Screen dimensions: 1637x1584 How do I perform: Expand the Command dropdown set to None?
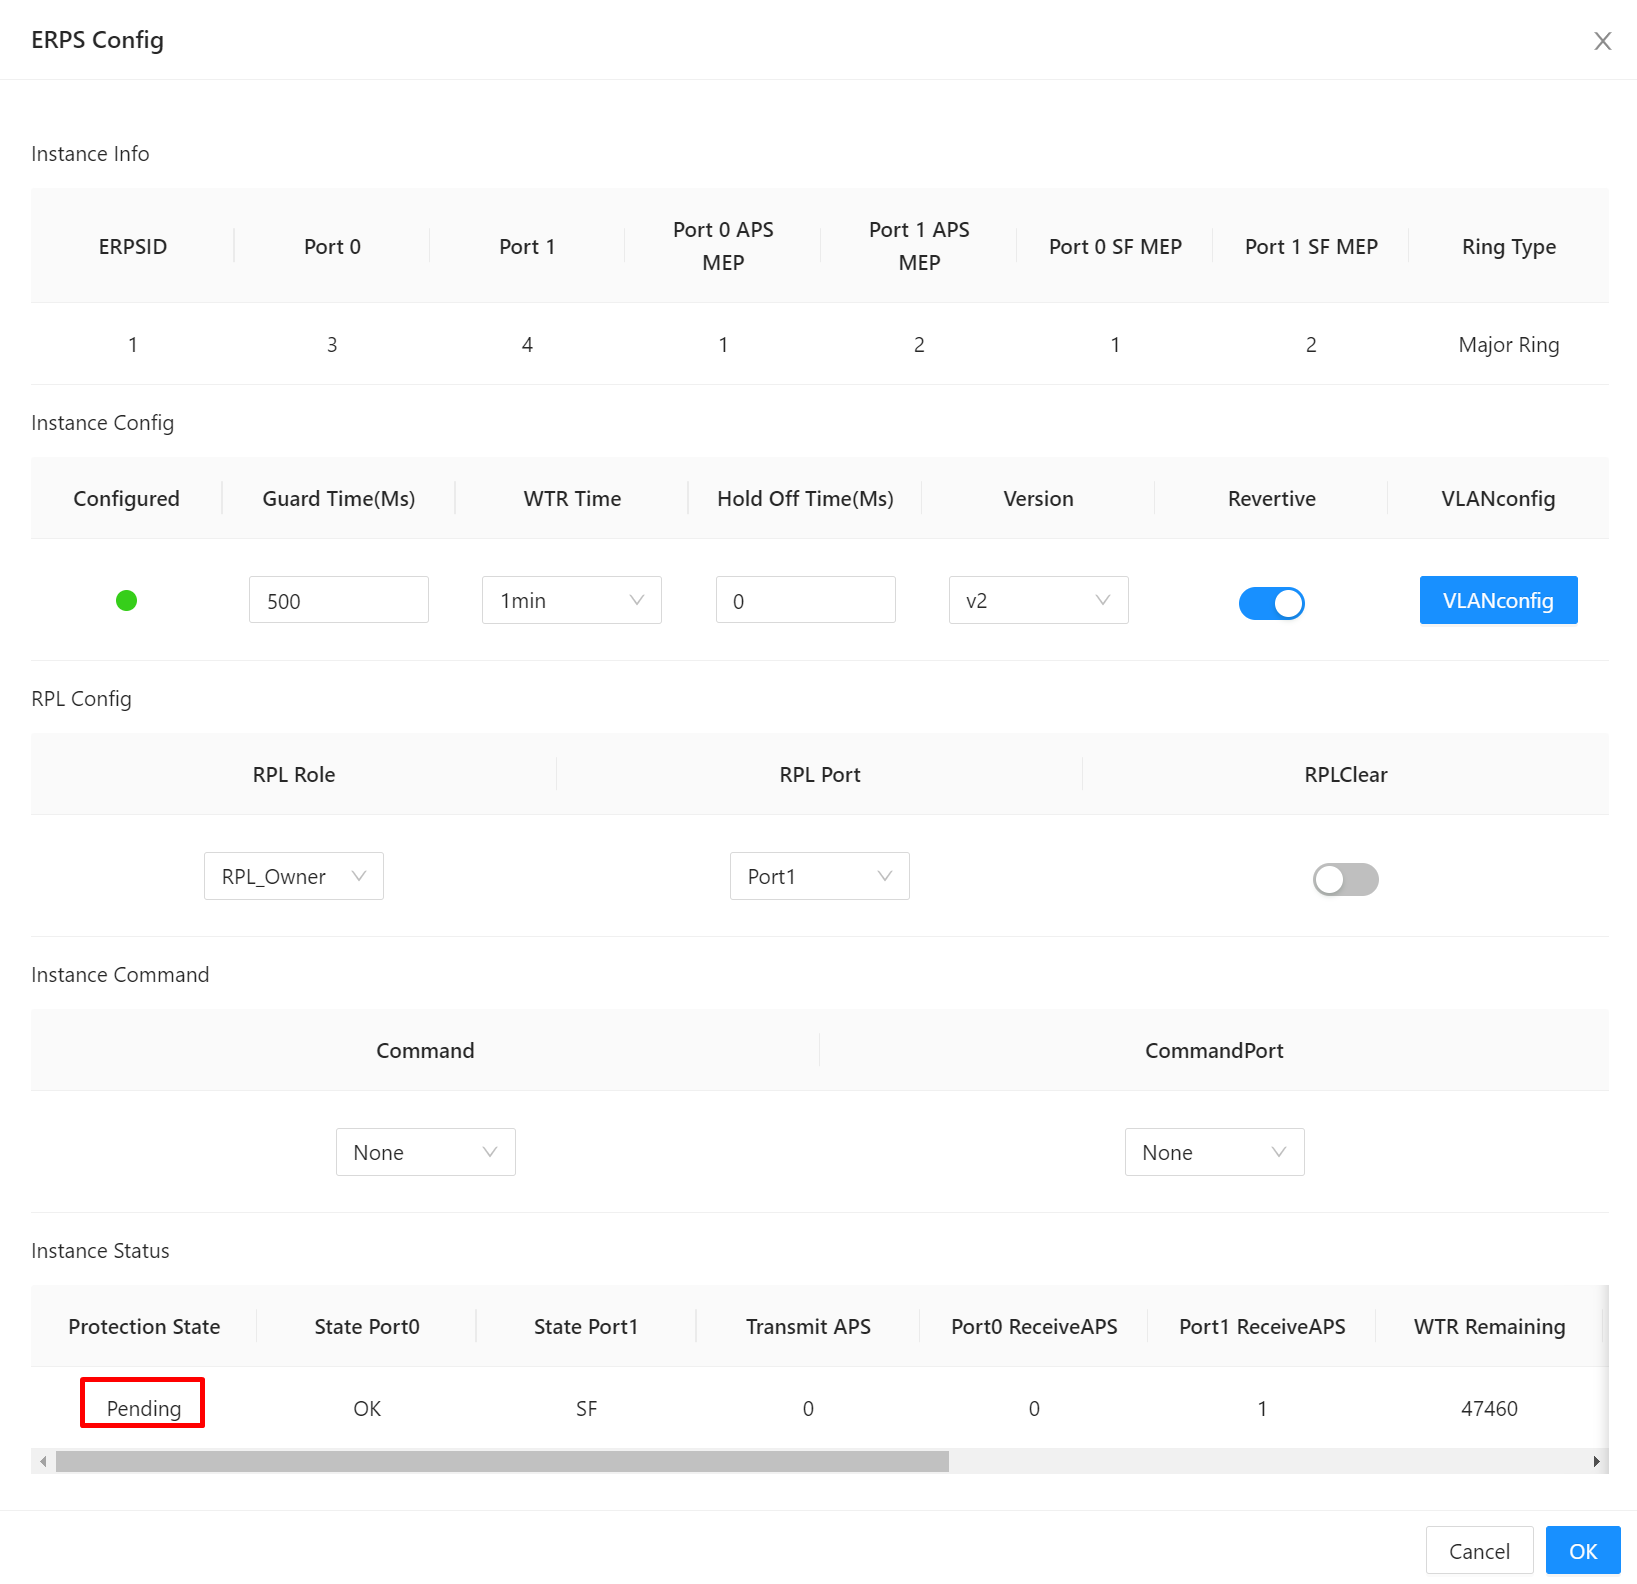[x=426, y=1152]
